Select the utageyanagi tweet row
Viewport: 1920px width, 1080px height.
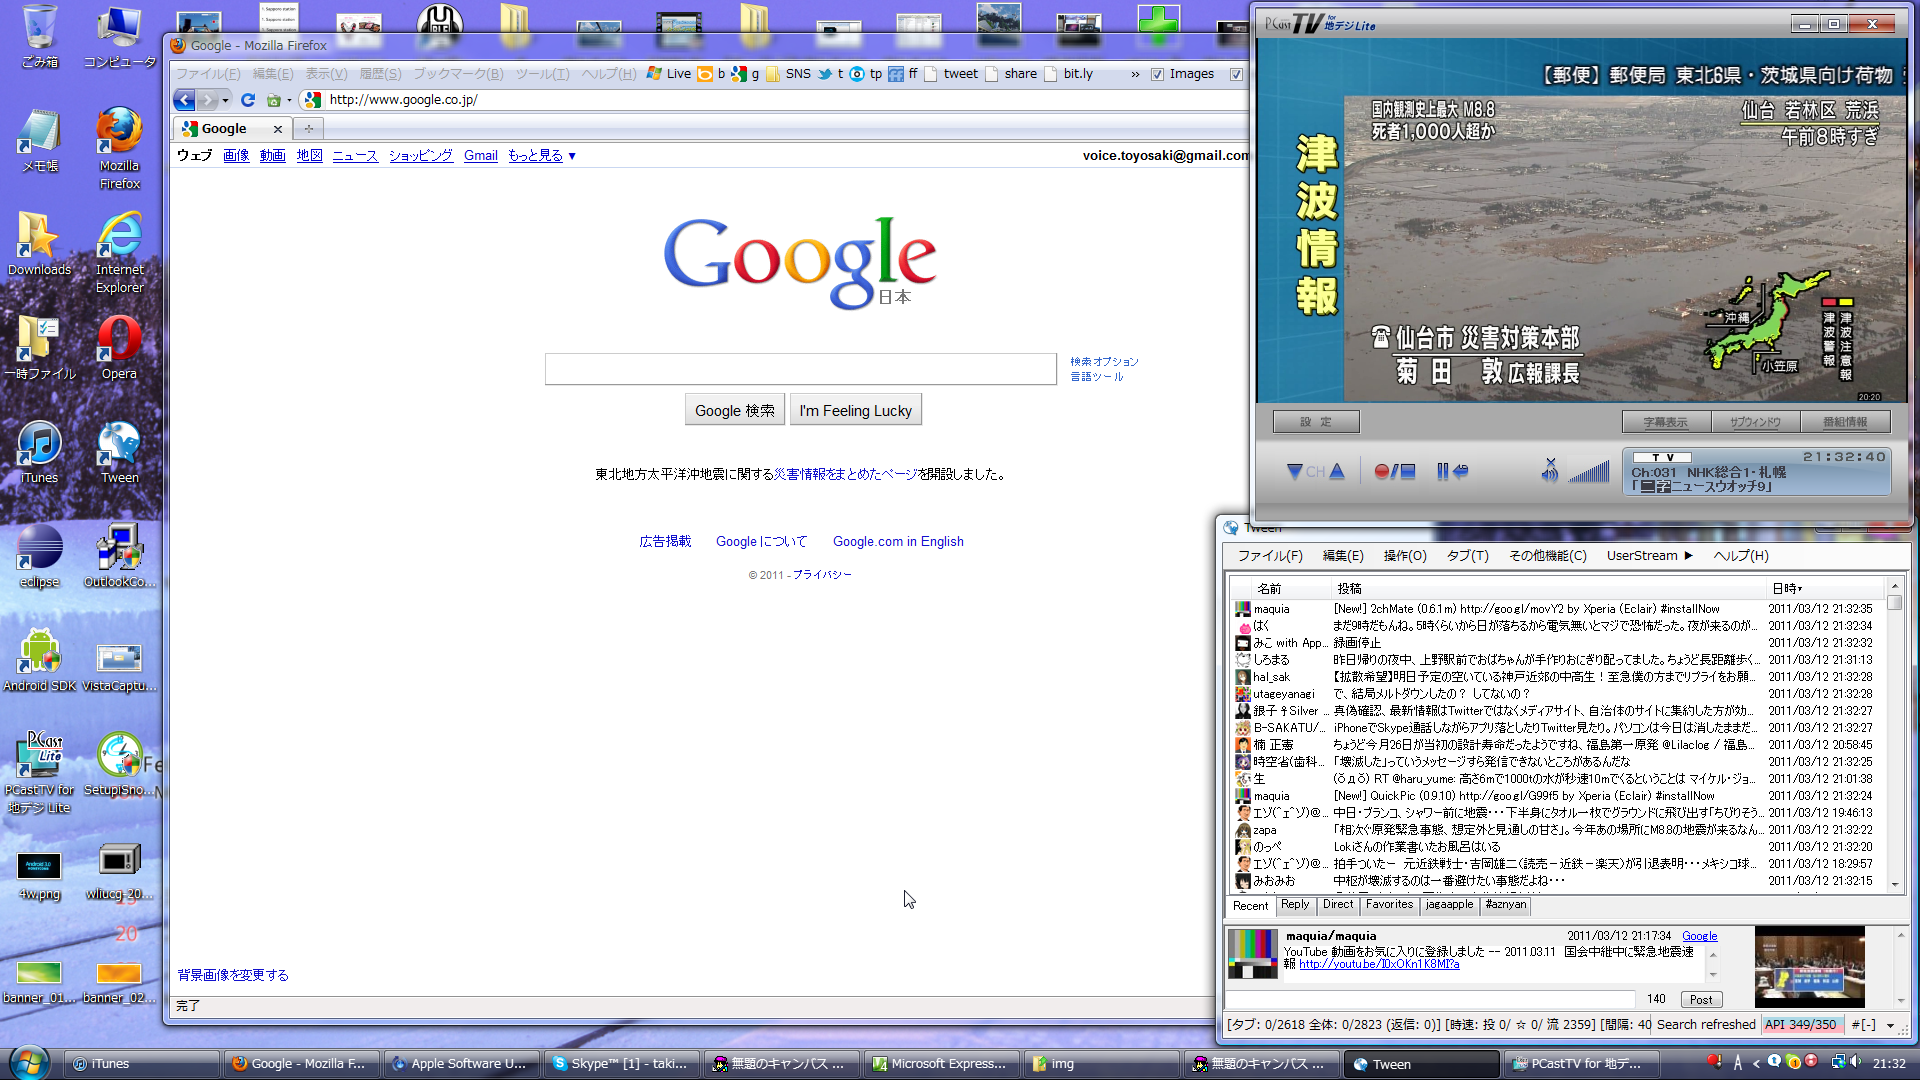pyautogui.click(x=1560, y=694)
